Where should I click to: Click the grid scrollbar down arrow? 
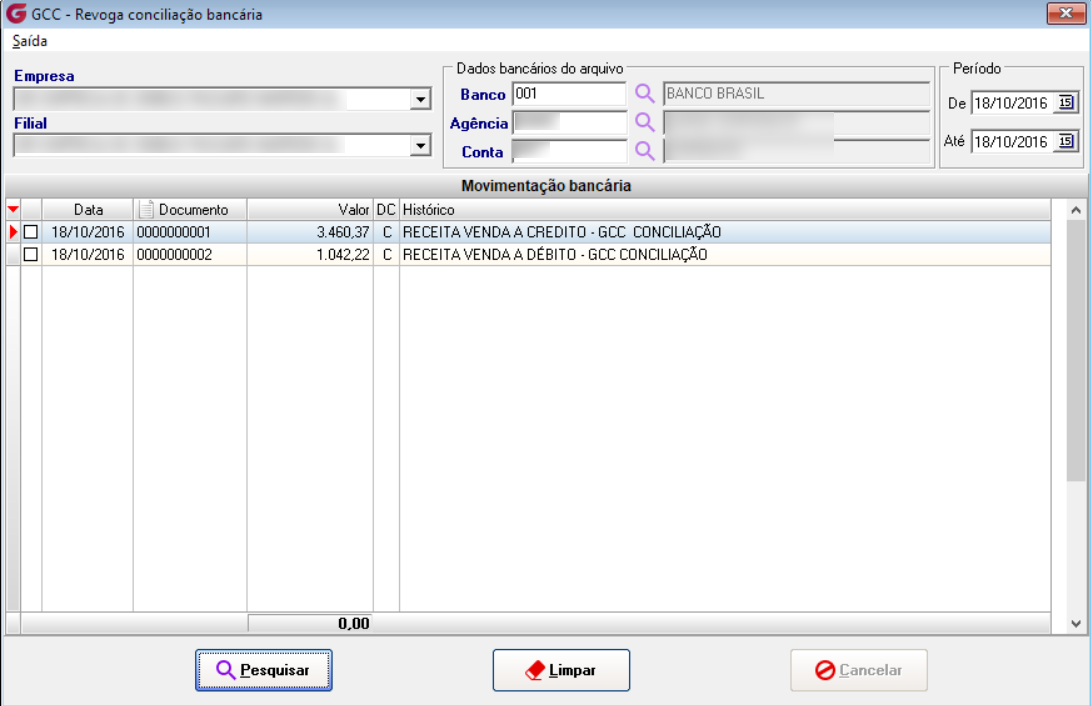[x=1076, y=624]
